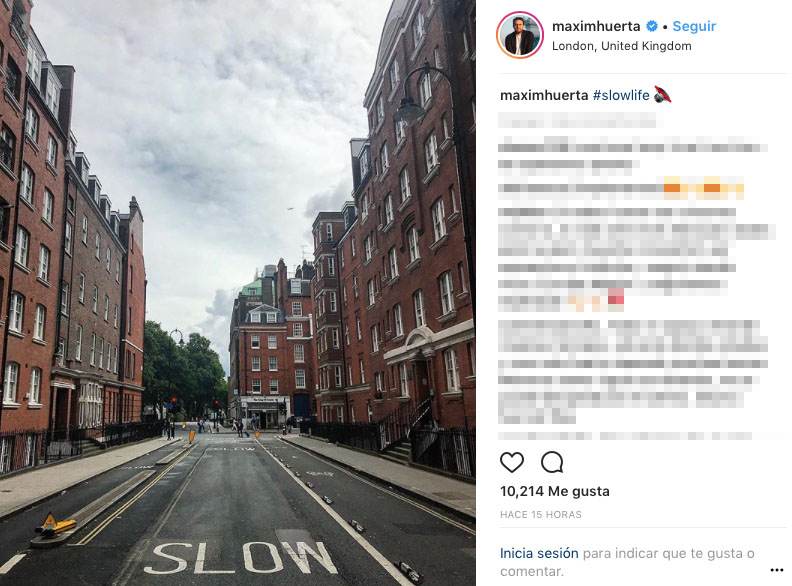Viewport: 792px width, 586px height.
Task: Click the blurred orange emojis in caption
Action: point(703,188)
